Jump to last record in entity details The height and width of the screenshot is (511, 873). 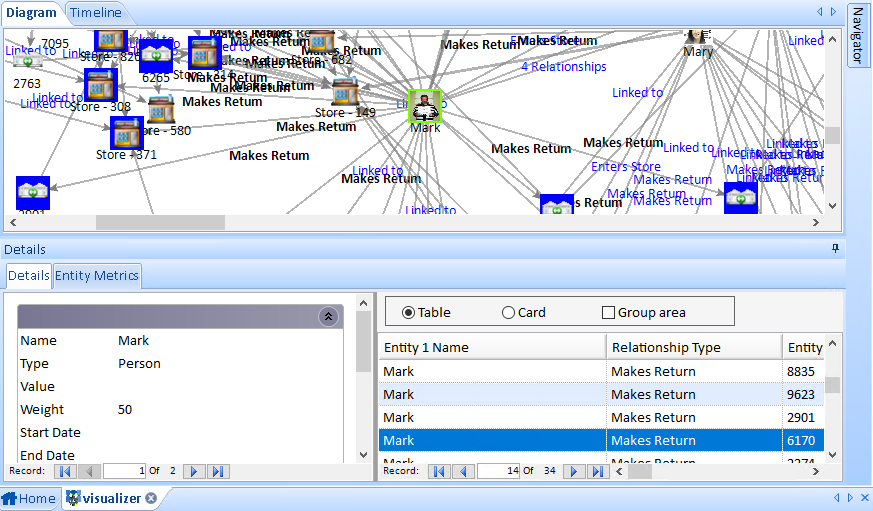[219, 471]
